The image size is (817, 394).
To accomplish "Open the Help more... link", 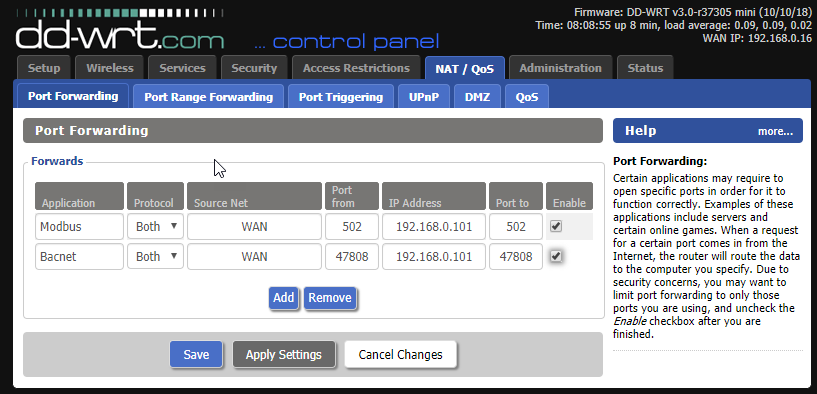I will [x=775, y=131].
